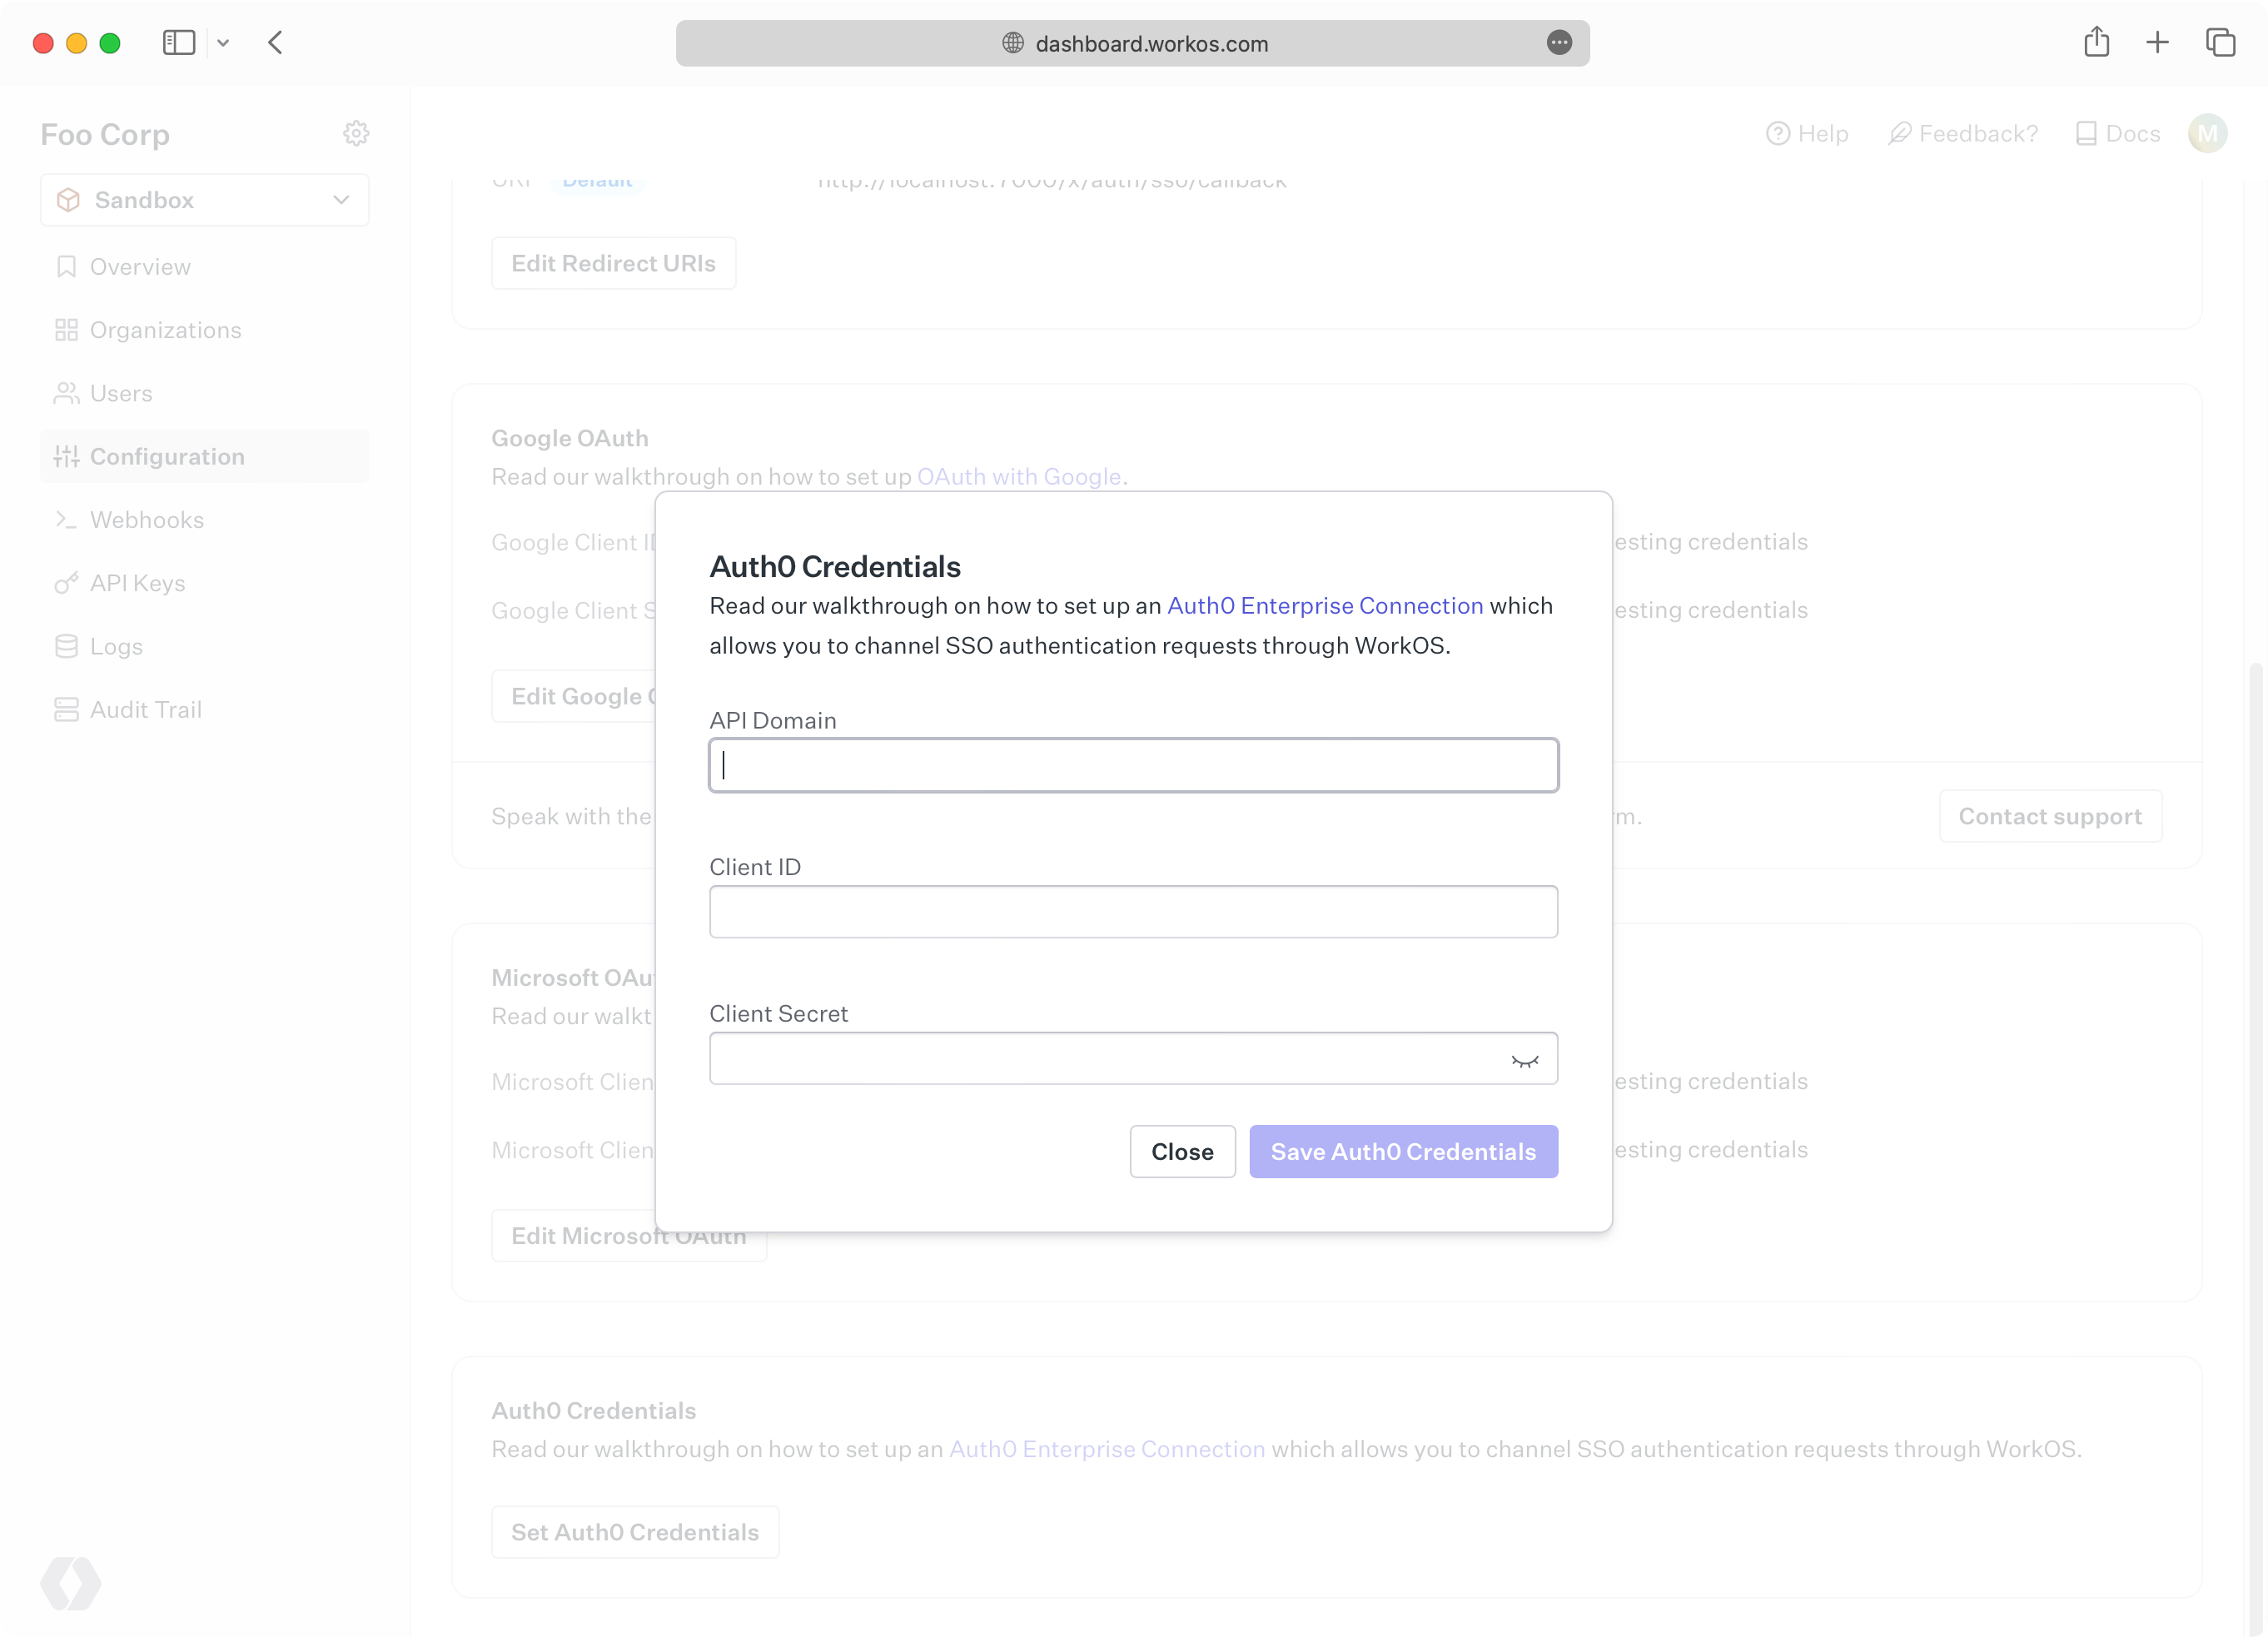Show the tab overview icon
Image resolution: width=2268 pixels, height=1637 pixels.
pos(2220,43)
